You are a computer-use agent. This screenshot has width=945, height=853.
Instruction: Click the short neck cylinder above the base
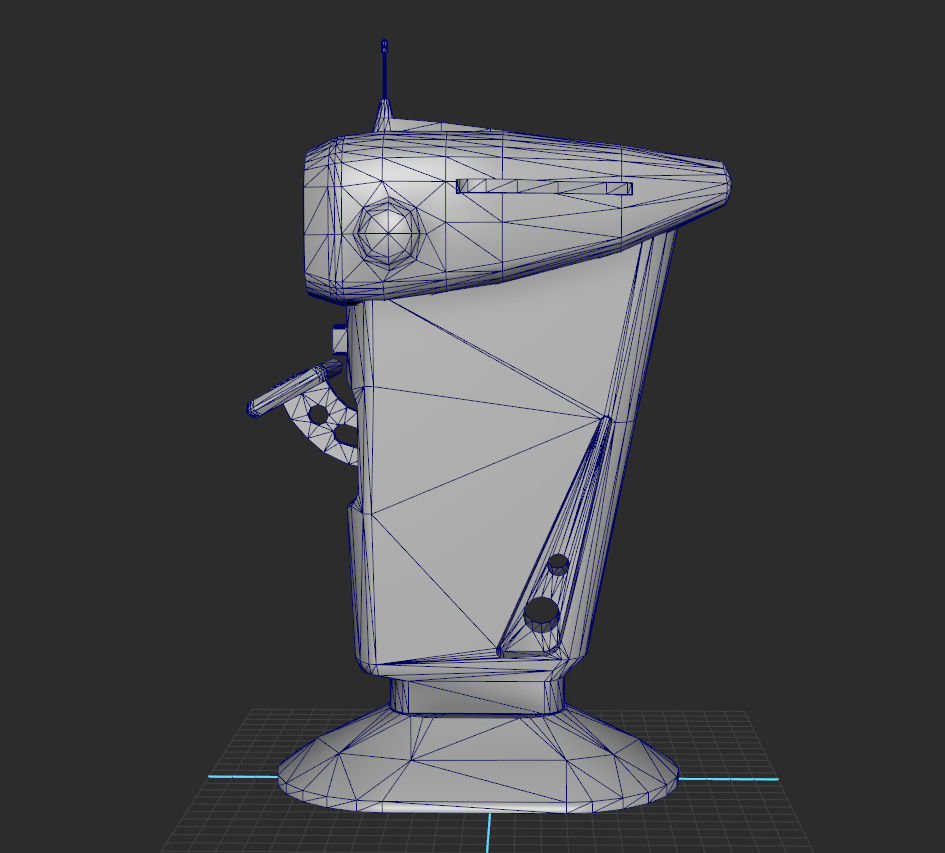[x=477, y=696]
